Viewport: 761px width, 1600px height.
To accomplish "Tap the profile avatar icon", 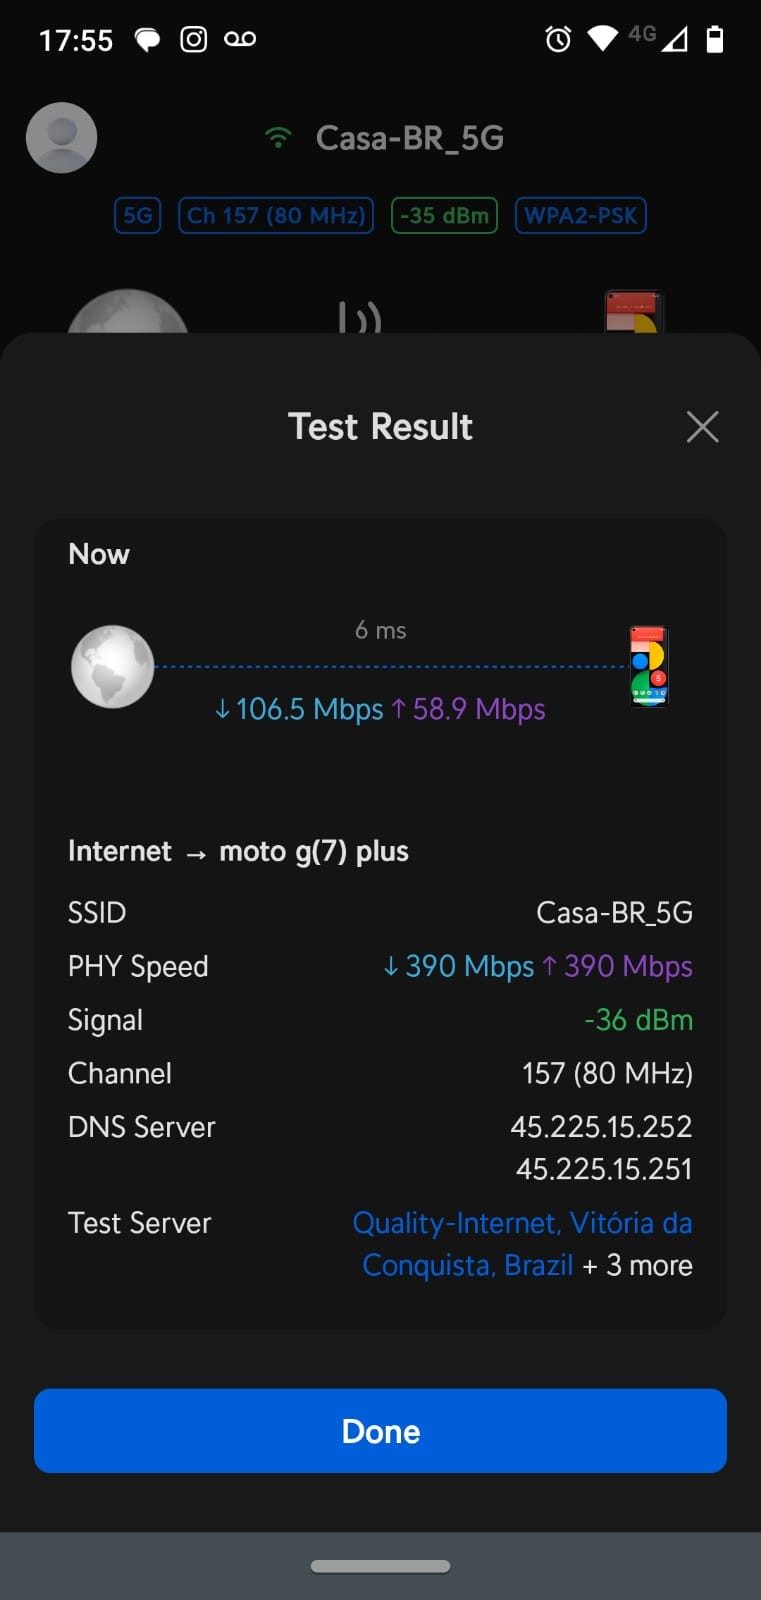I will click(61, 138).
